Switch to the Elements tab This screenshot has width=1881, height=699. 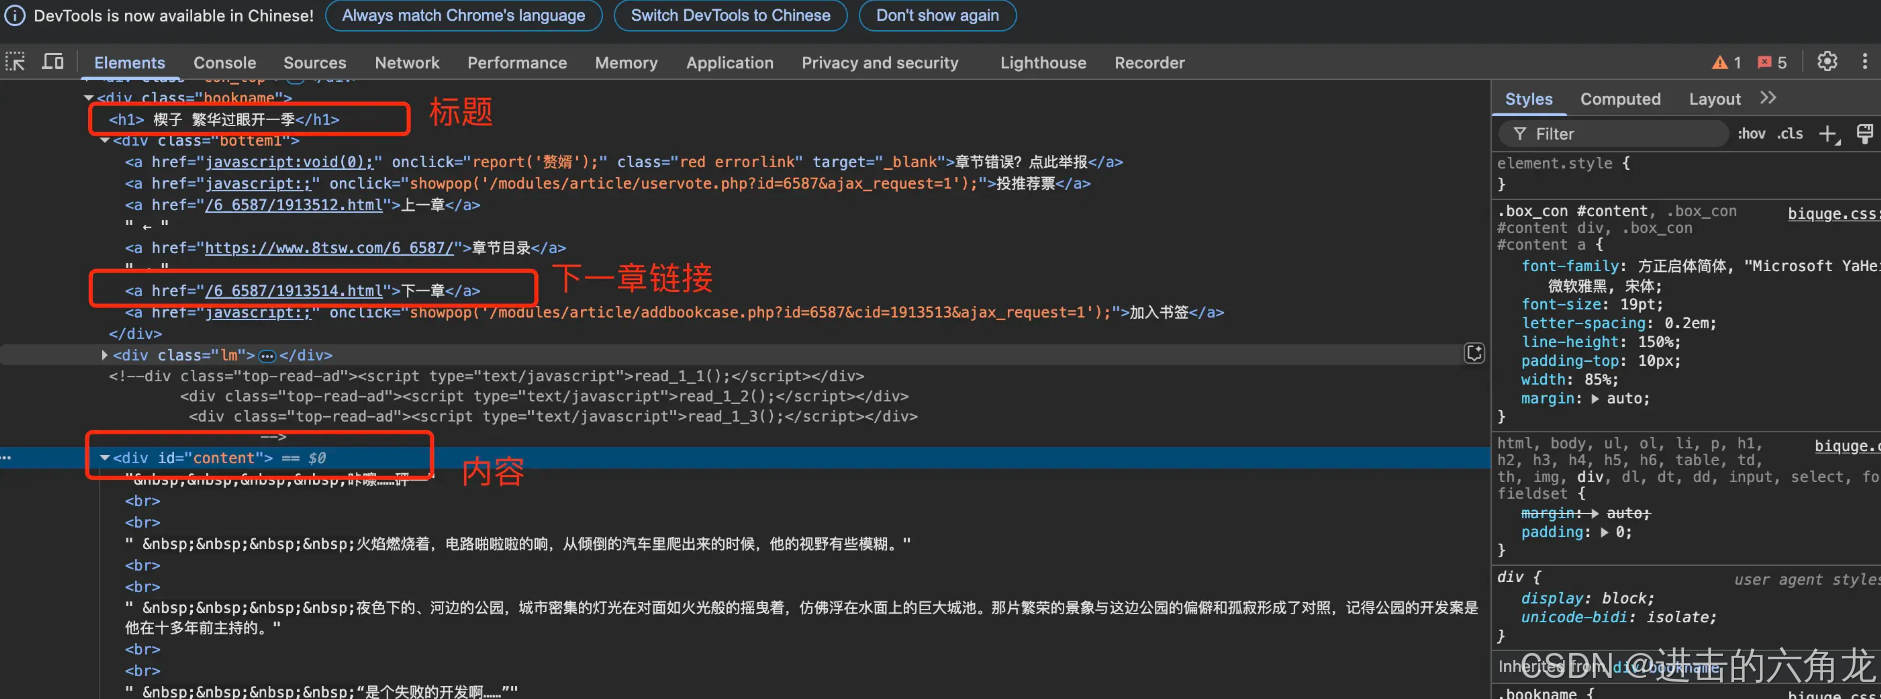coord(130,62)
